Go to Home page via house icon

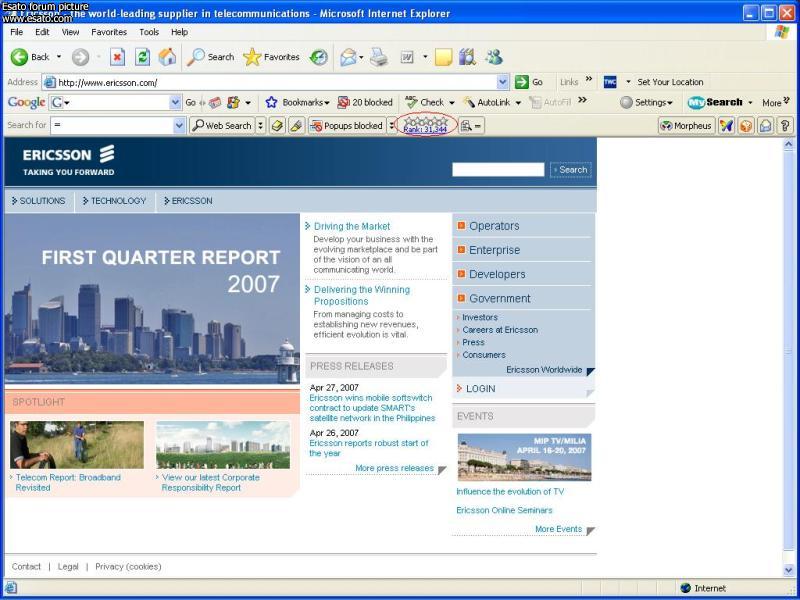point(167,57)
